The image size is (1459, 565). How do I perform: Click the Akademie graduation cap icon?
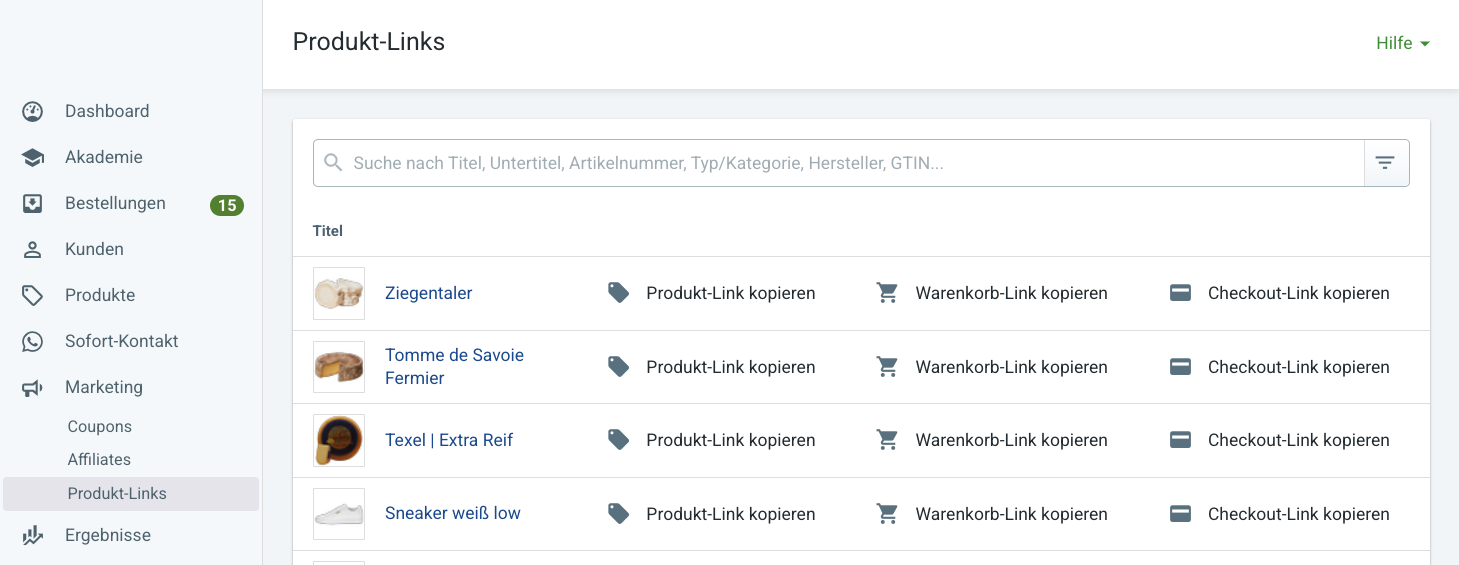click(33, 157)
